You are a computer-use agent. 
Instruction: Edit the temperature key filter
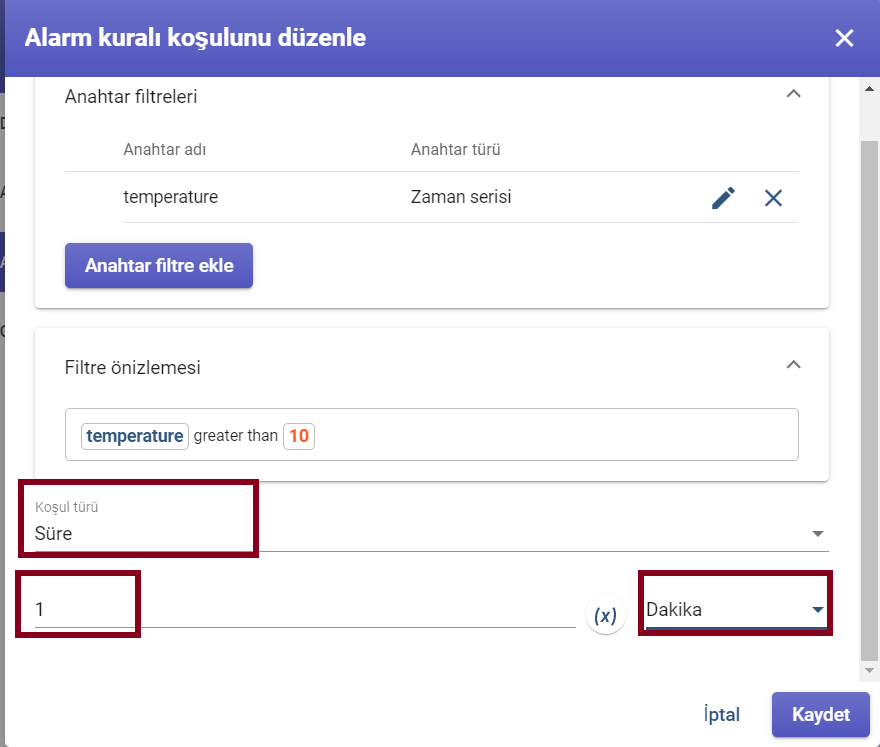[x=723, y=198]
